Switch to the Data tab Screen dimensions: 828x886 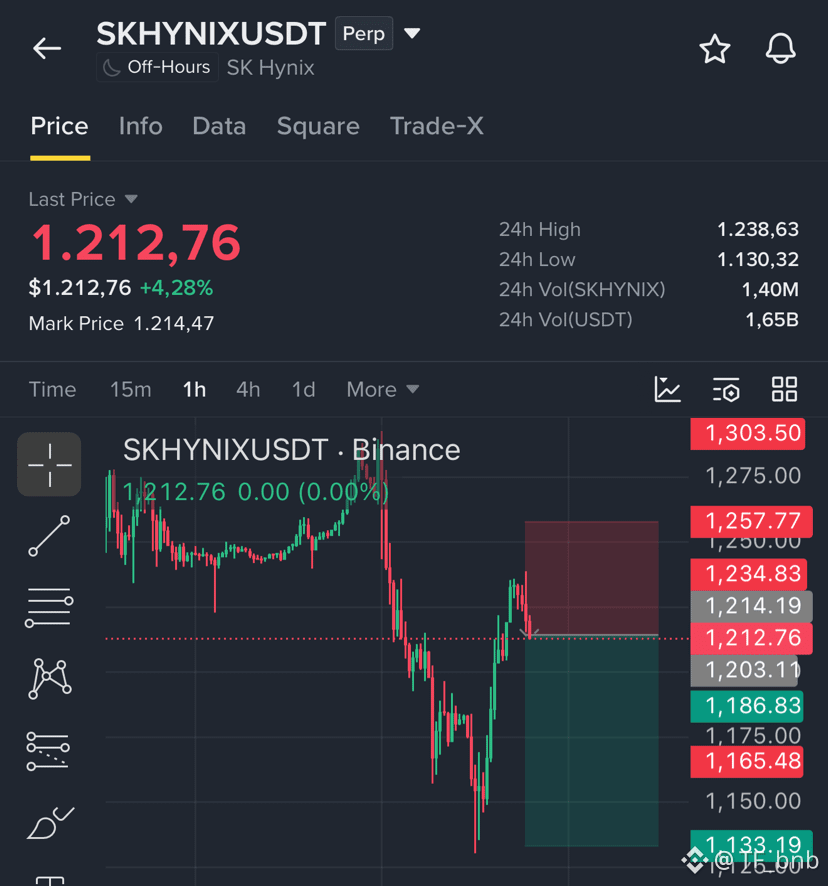[x=219, y=126]
